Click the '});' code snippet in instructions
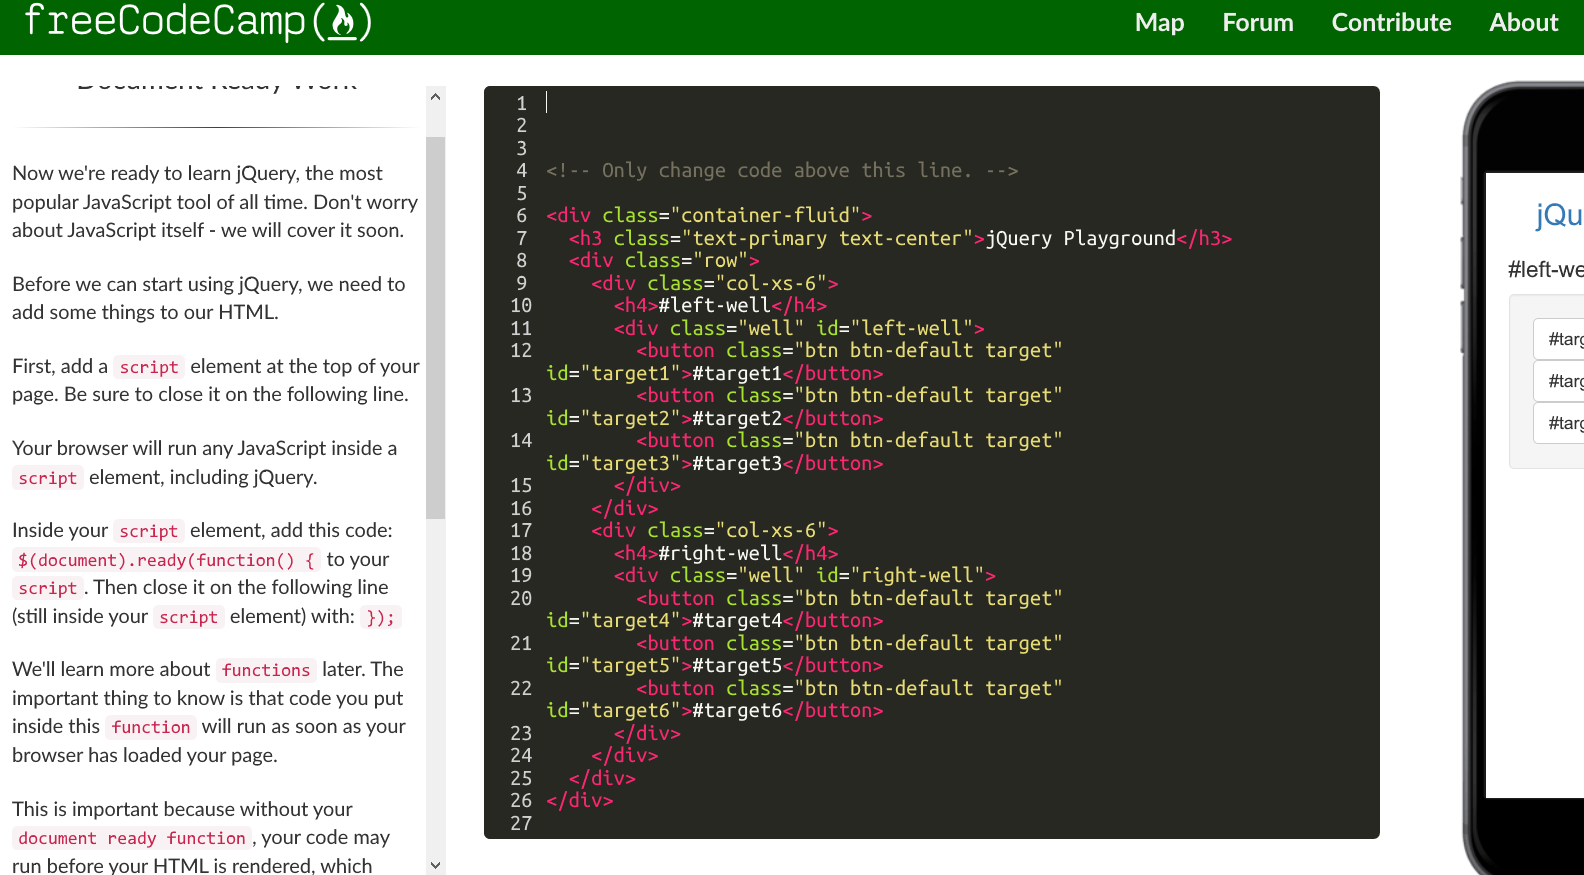Image resolution: width=1584 pixels, height=875 pixels. tap(381, 617)
